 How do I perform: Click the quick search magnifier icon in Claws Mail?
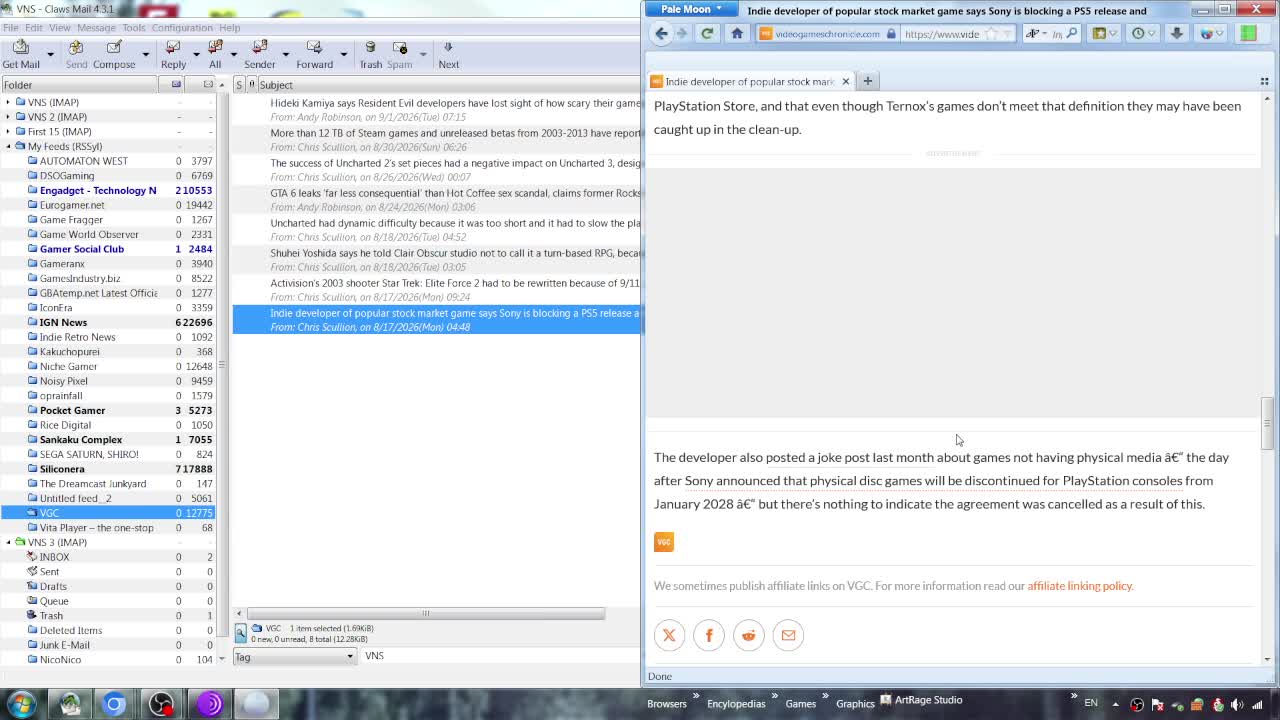pyautogui.click(x=241, y=632)
